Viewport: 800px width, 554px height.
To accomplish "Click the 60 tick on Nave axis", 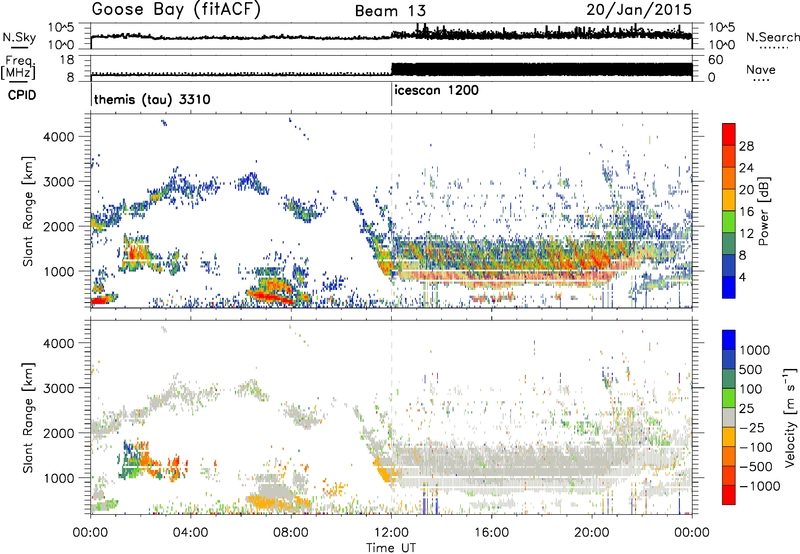I will click(x=716, y=60).
